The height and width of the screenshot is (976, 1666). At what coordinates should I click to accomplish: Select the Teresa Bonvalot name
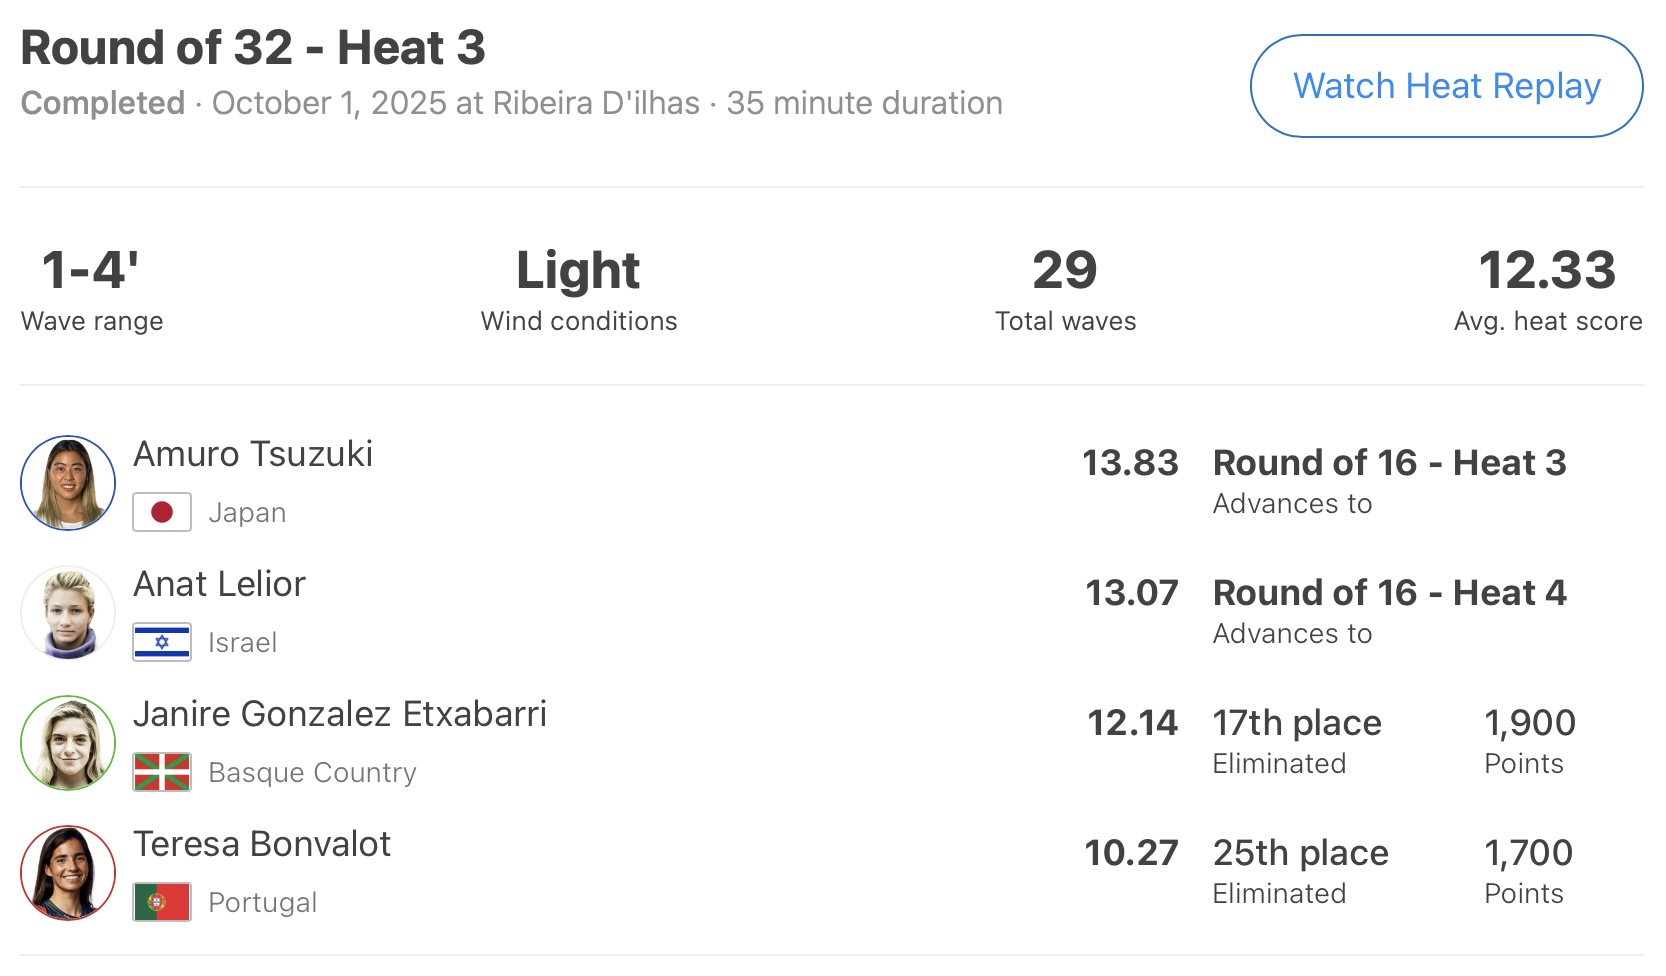(x=262, y=844)
